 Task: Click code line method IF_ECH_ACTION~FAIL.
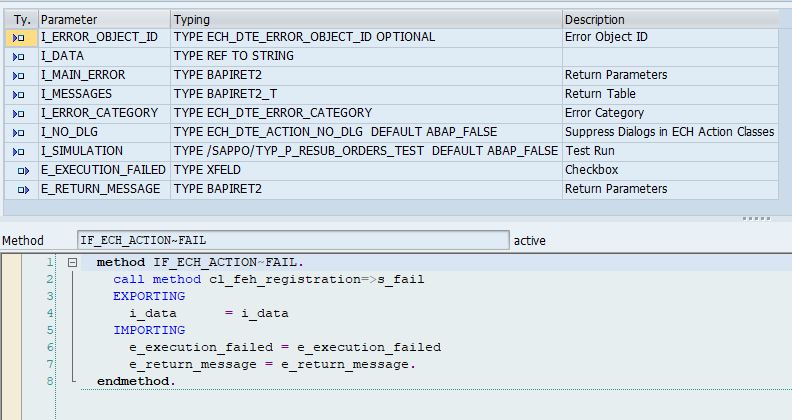point(200,262)
